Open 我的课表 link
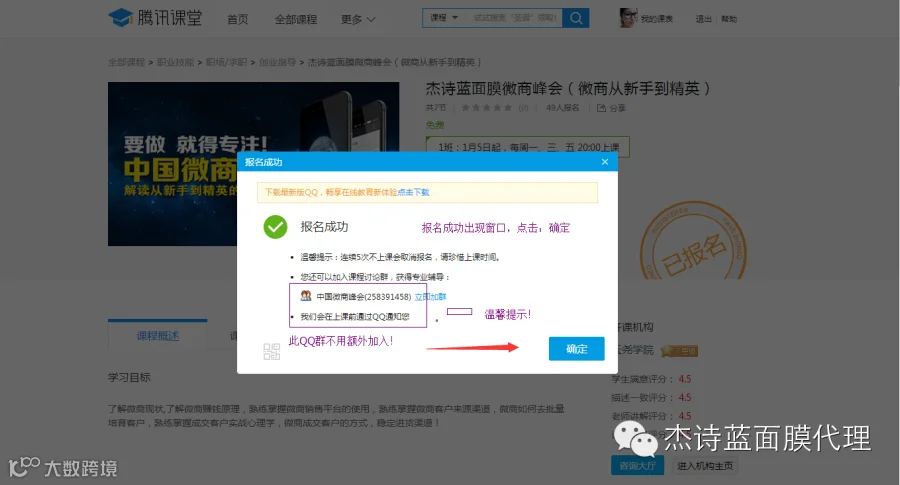The image size is (900, 485). [657, 19]
